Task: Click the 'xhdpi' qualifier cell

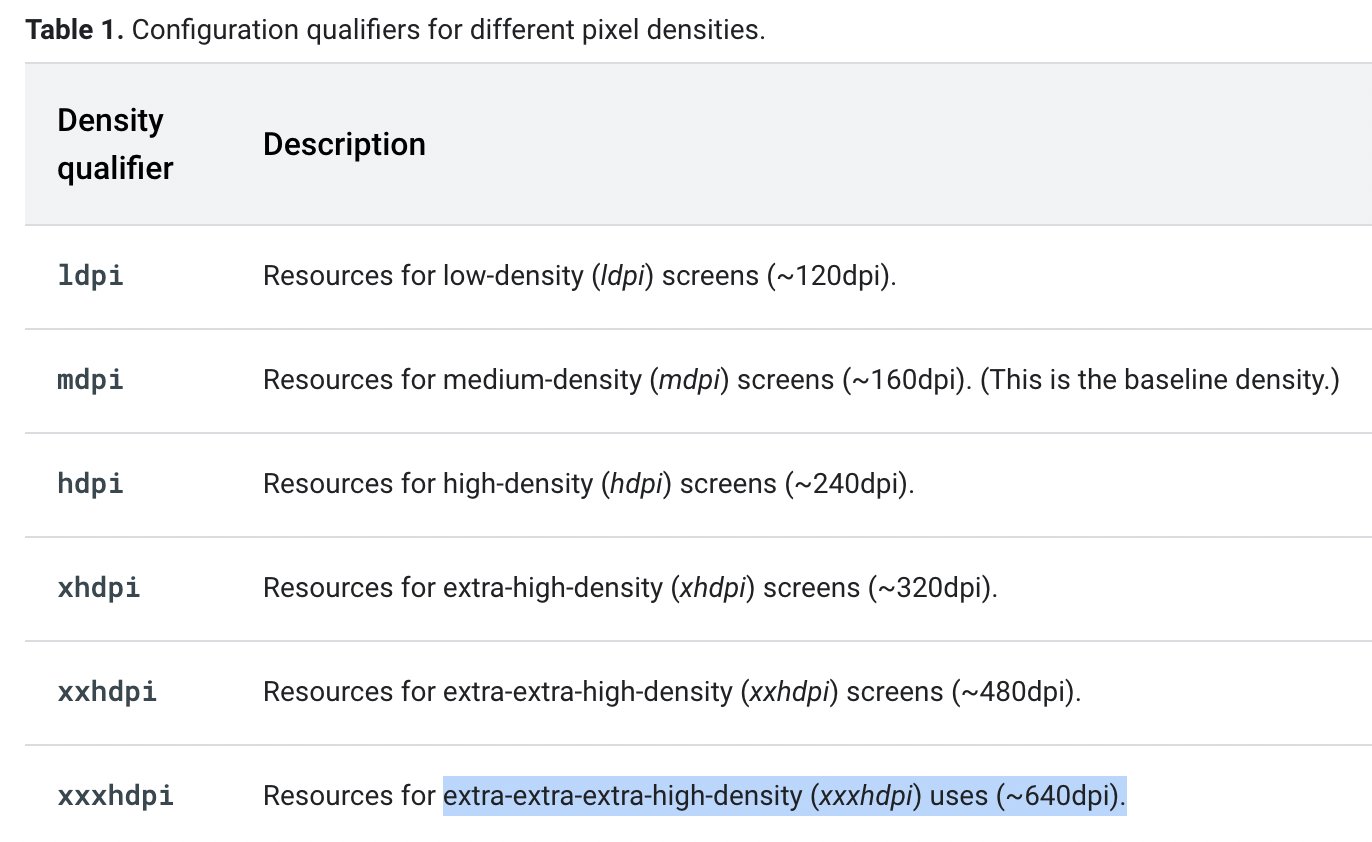Action: coord(99,588)
